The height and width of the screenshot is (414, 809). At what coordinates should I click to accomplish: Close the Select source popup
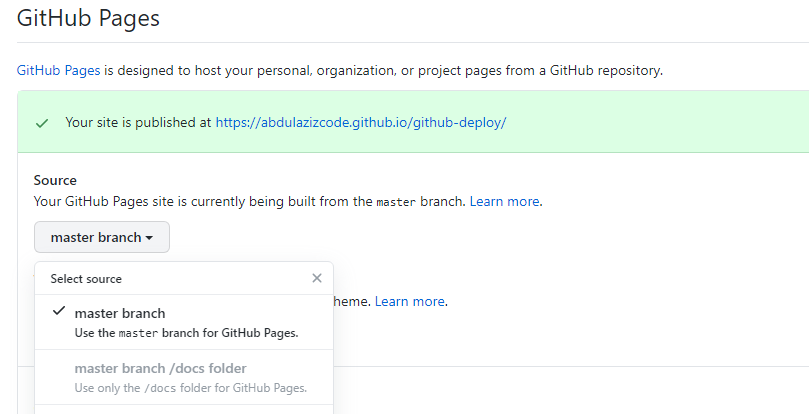tap(317, 278)
